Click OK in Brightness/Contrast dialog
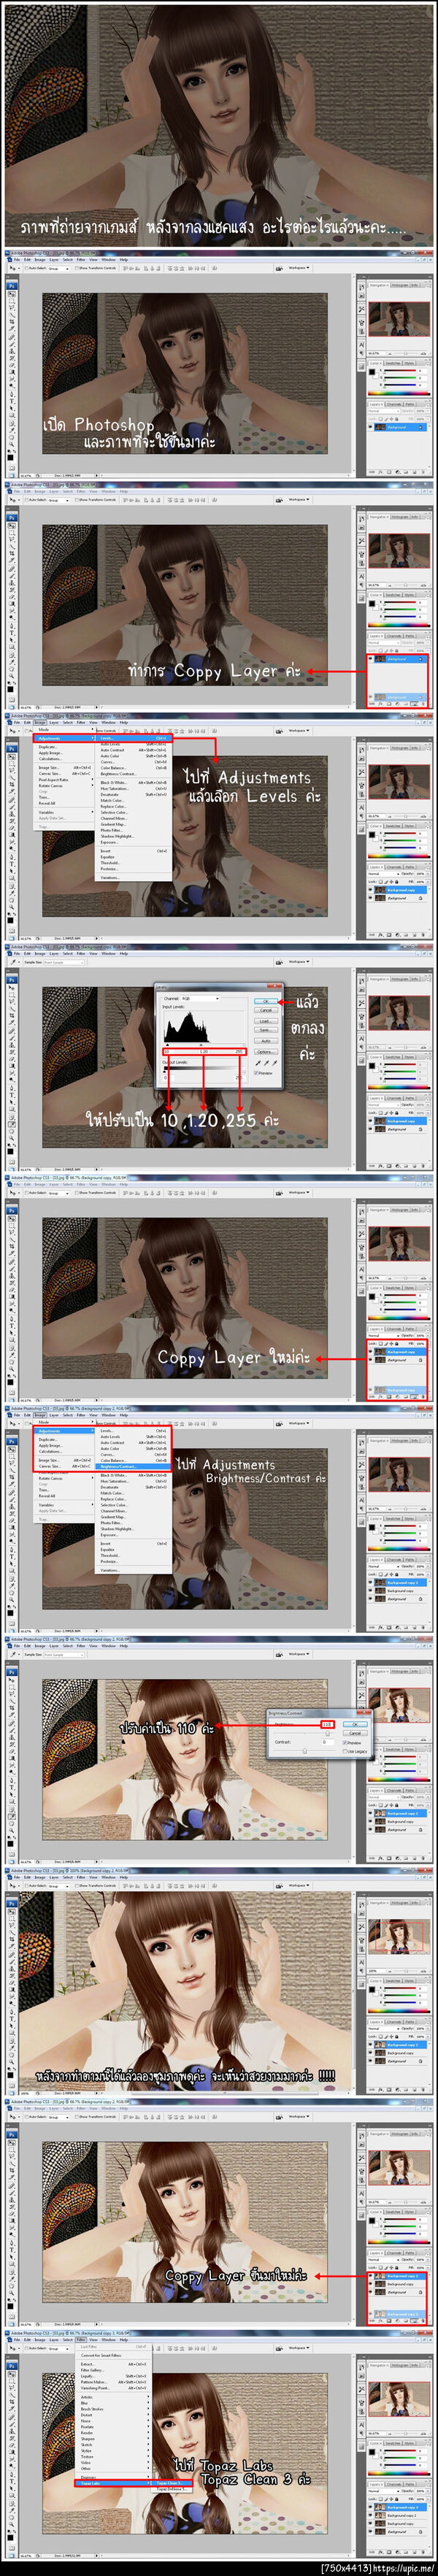 [355, 1725]
